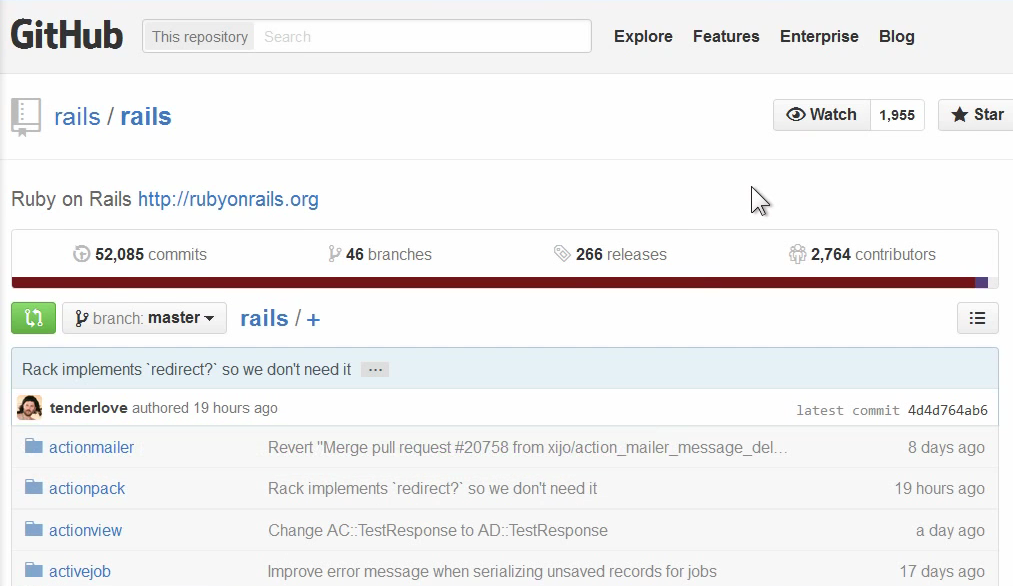Screen dimensions: 1013x586
Task: Watch the rails repository
Action: (x=822, y=115)
